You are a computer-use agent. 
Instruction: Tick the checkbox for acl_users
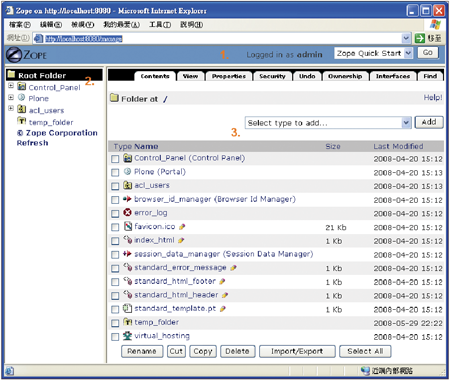[115, 186]
